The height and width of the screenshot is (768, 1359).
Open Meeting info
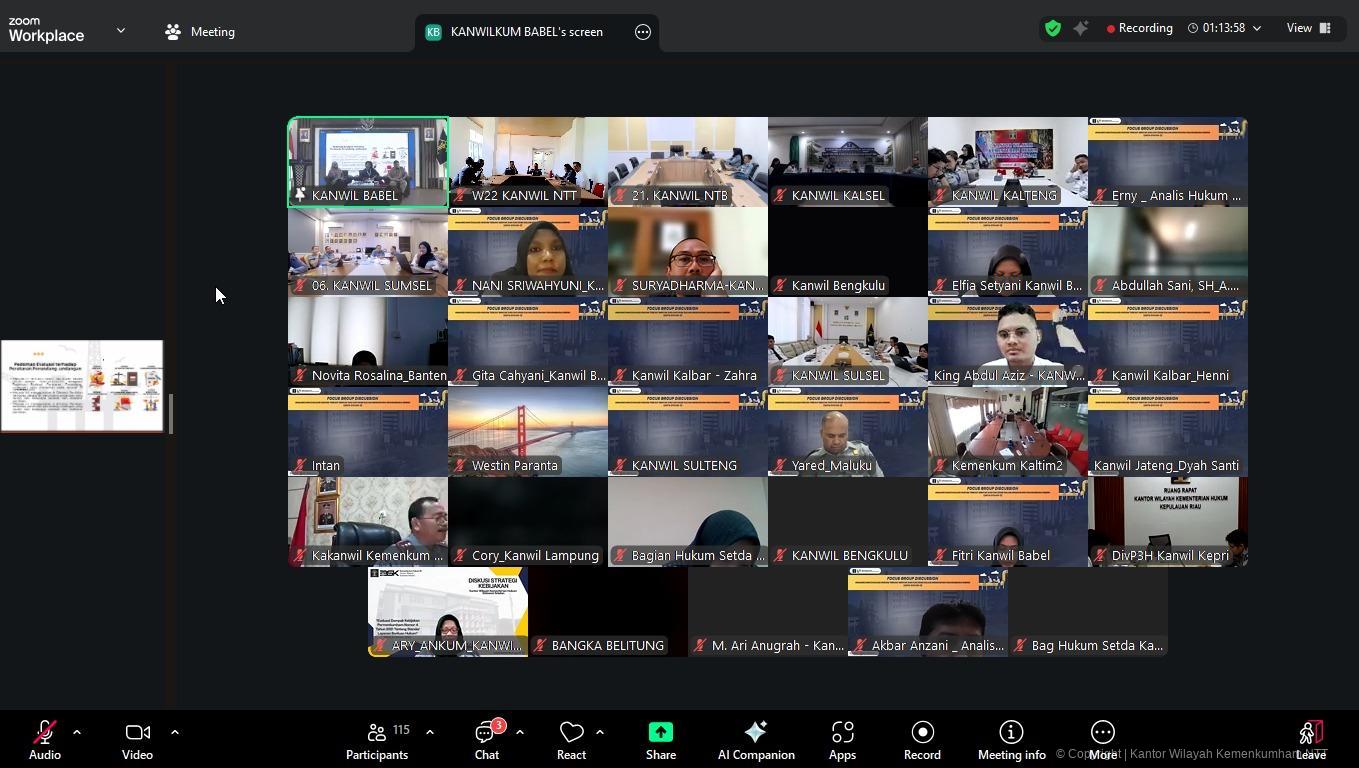tap(1011, 741)
